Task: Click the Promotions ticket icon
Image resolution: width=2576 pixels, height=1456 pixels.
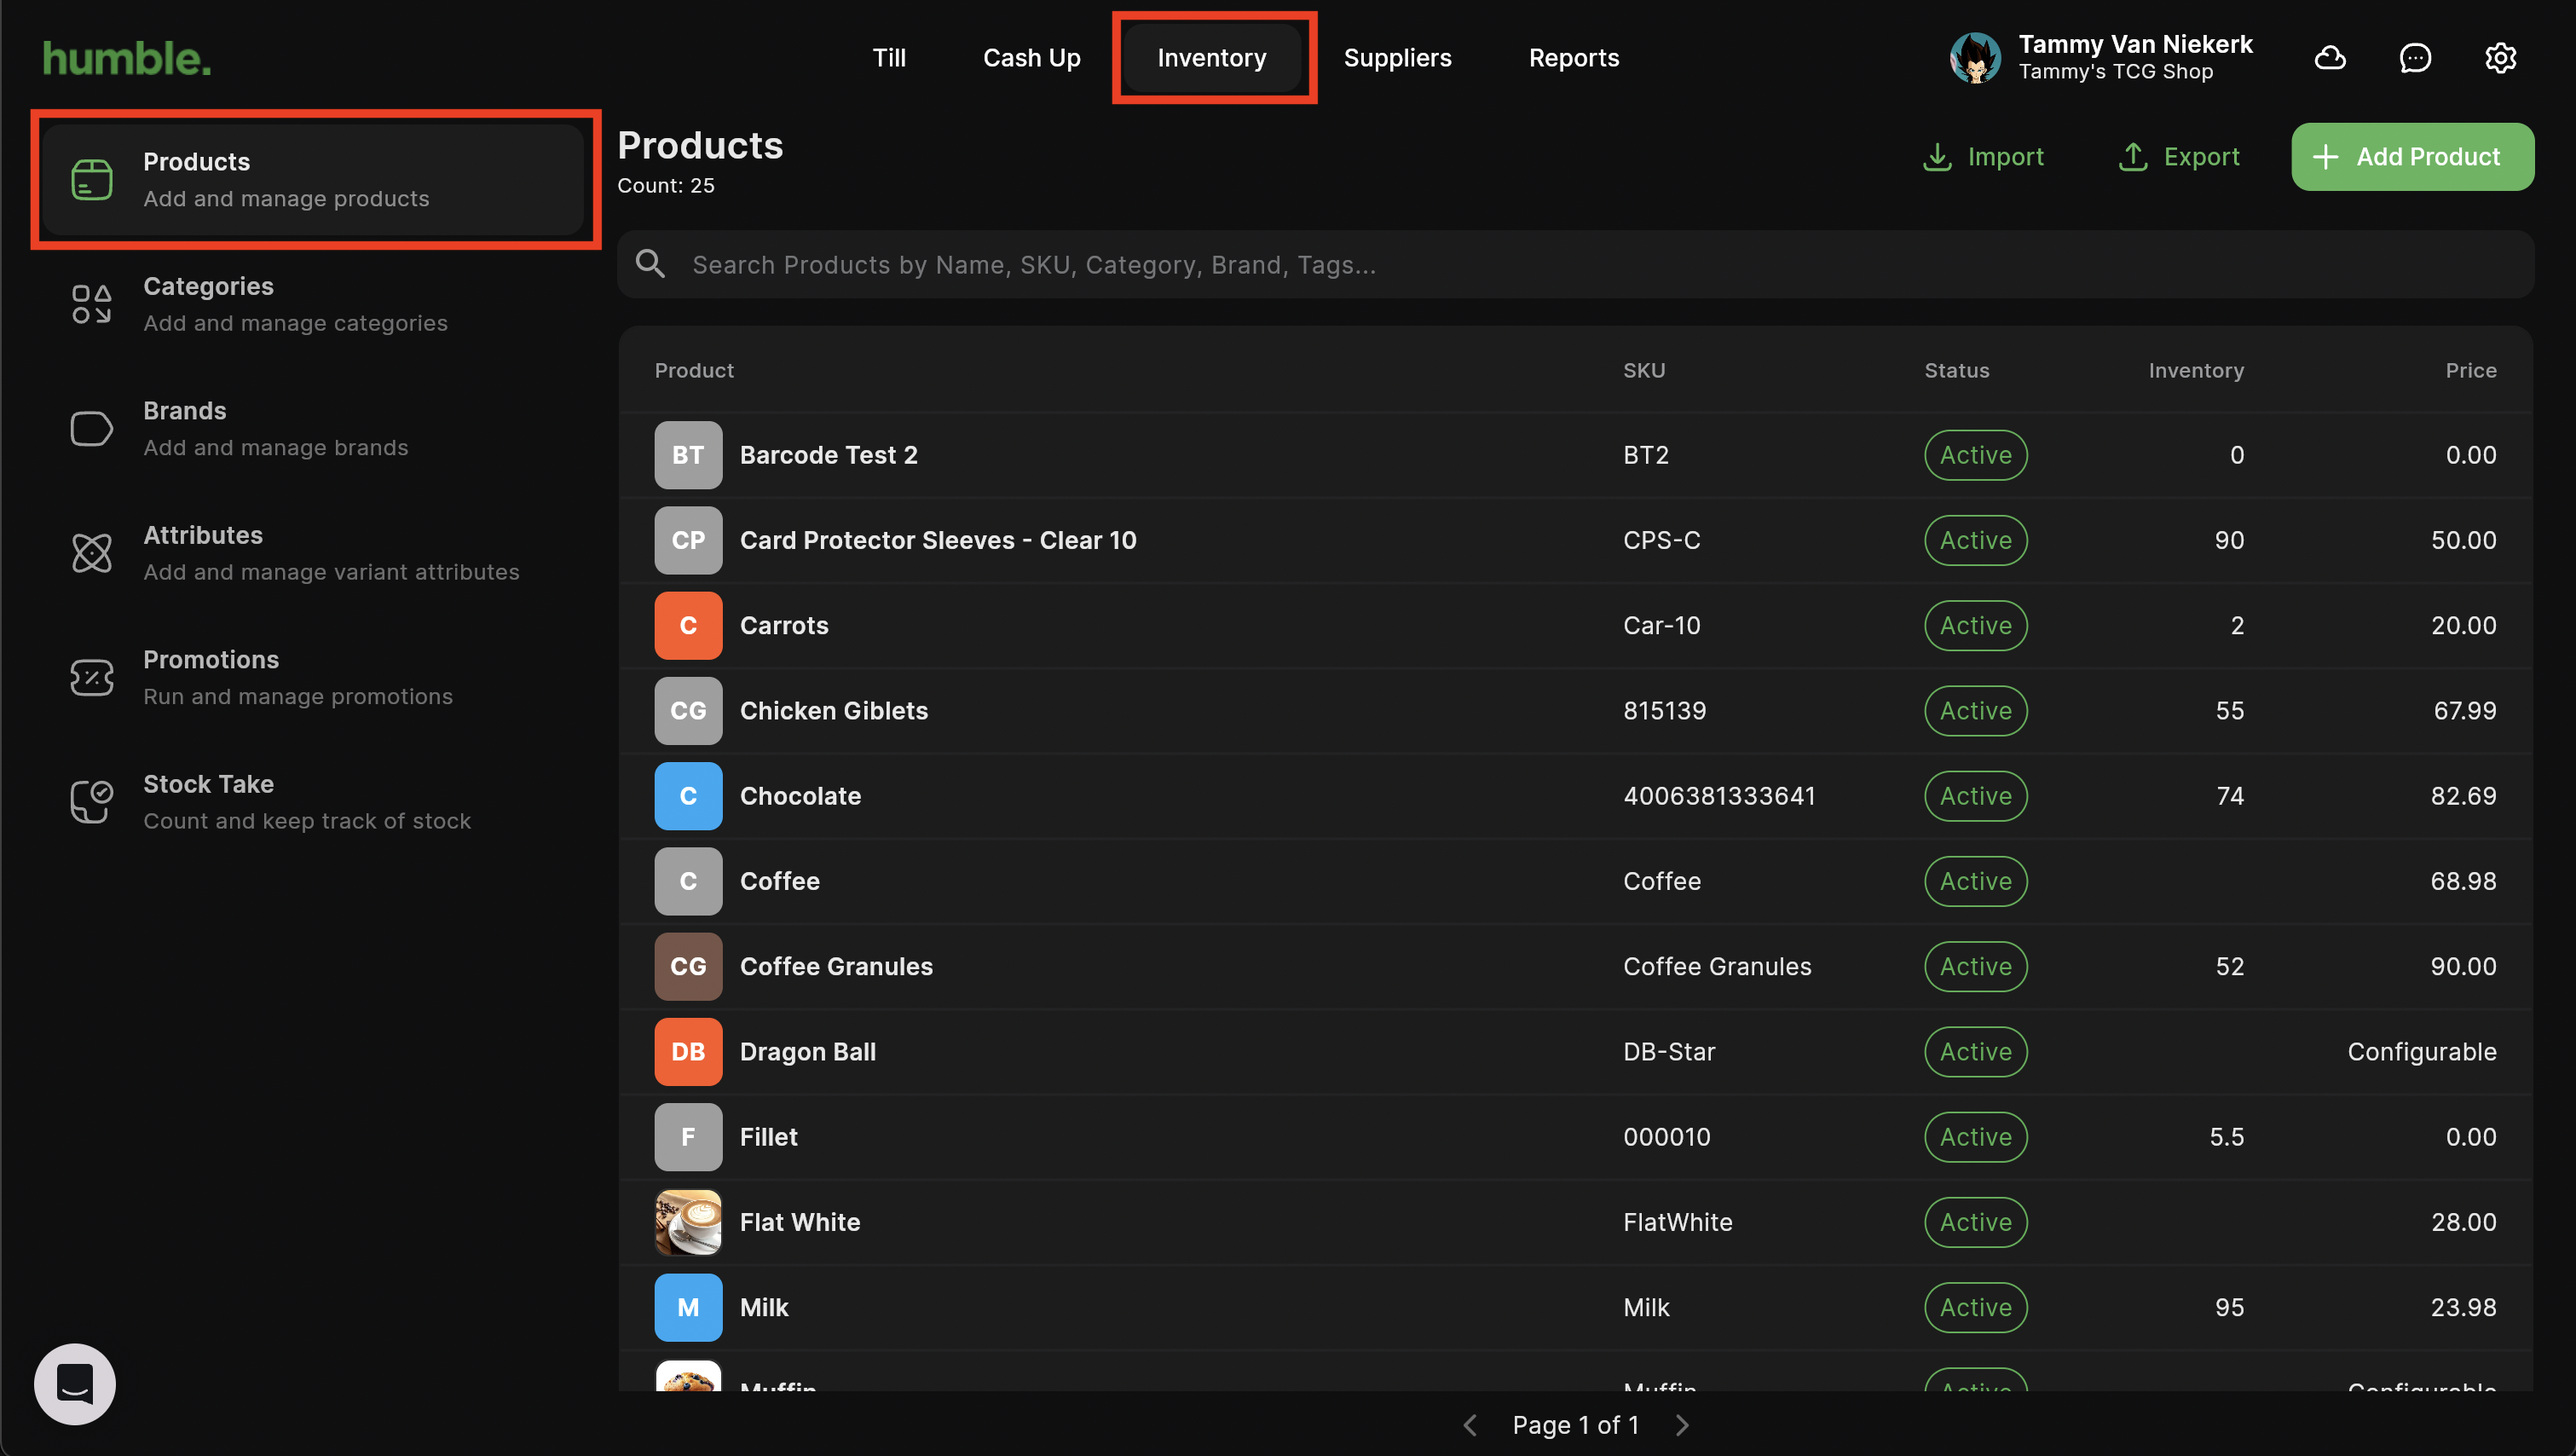Action: [x=91, y=678]
